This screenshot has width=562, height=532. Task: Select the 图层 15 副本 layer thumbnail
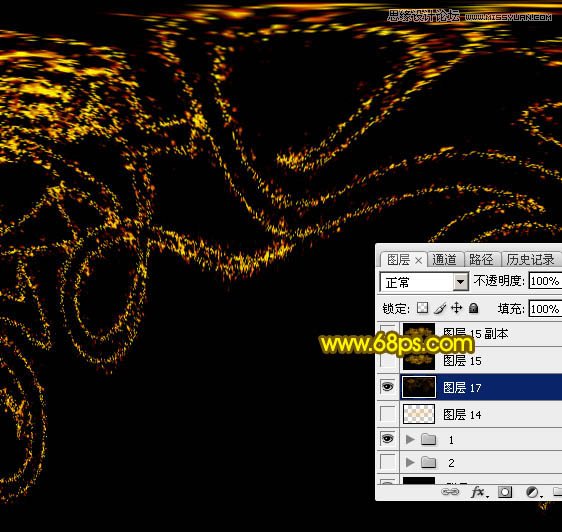pyautogui.click(x=419, y=333)
